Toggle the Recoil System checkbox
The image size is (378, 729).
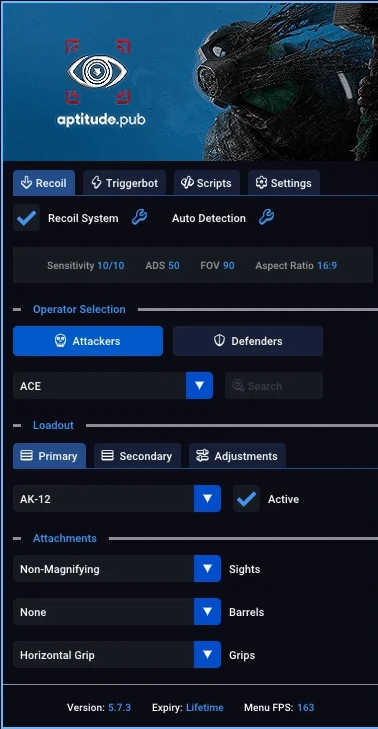27,218
